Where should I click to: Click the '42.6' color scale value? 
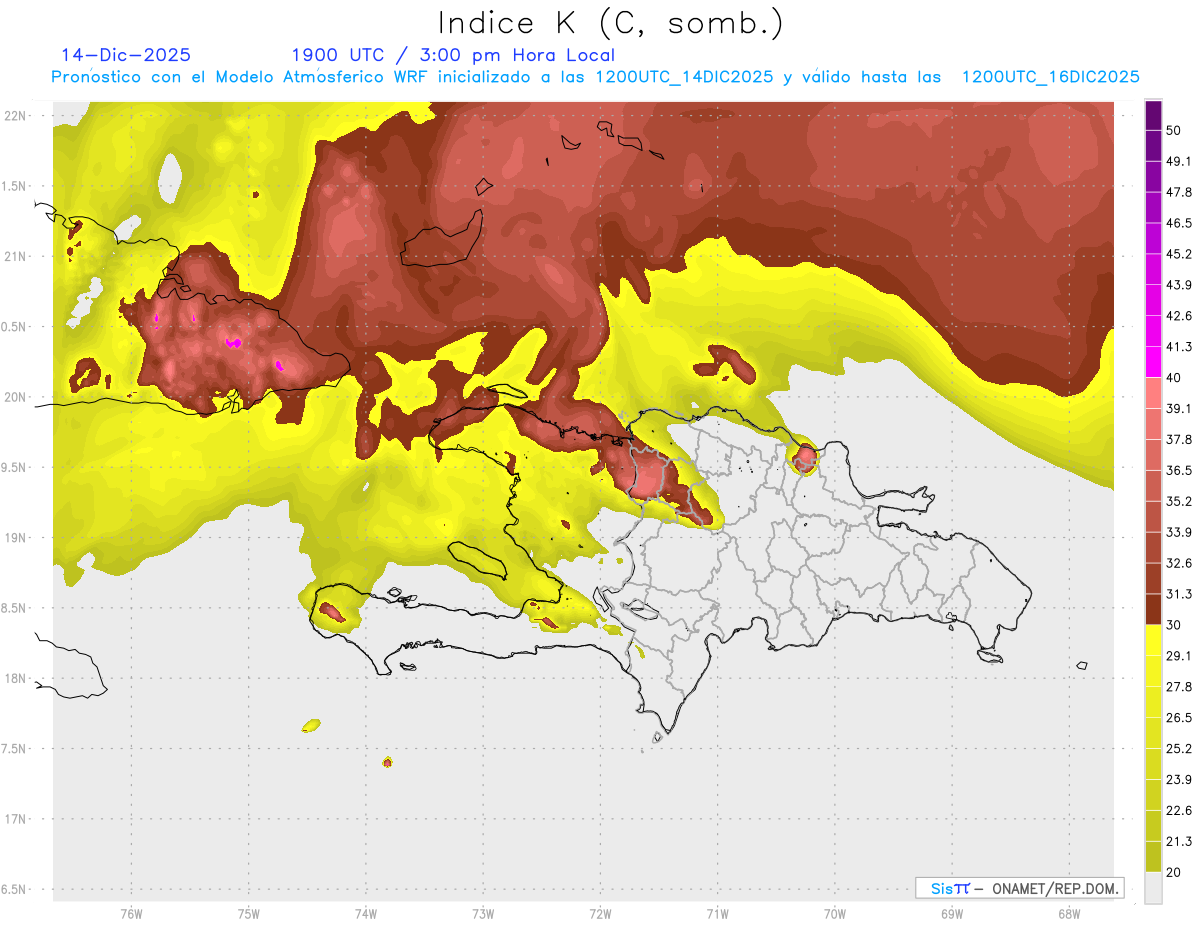(1178, 316)
